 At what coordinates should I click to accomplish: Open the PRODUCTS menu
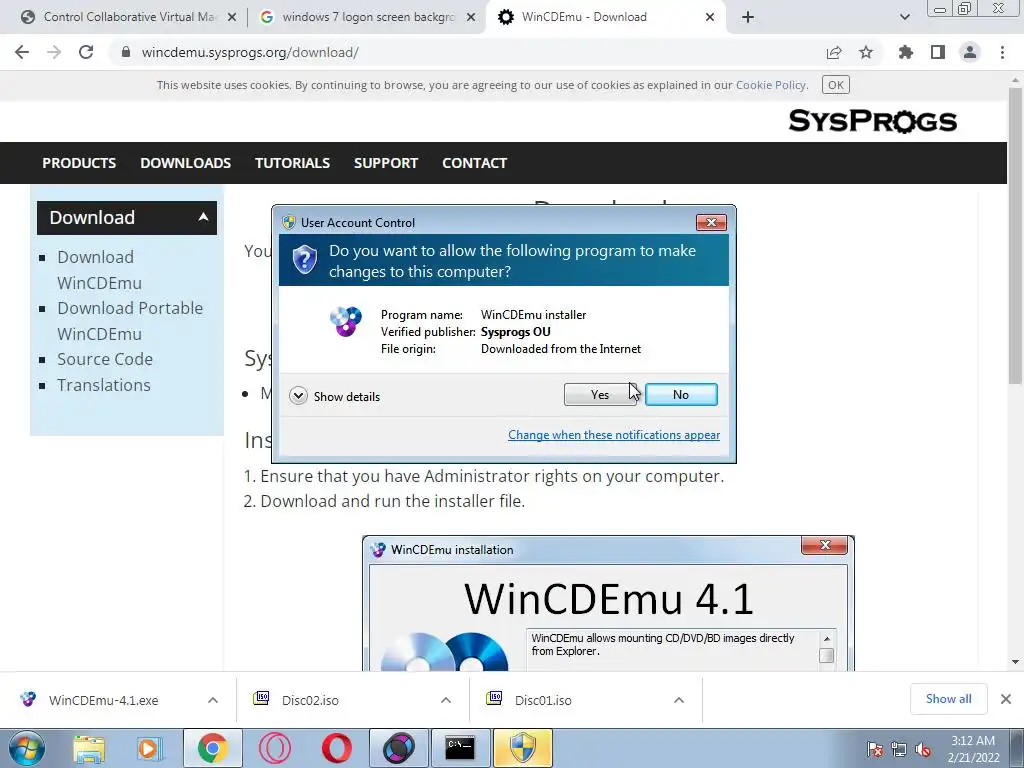click(79, 163)
